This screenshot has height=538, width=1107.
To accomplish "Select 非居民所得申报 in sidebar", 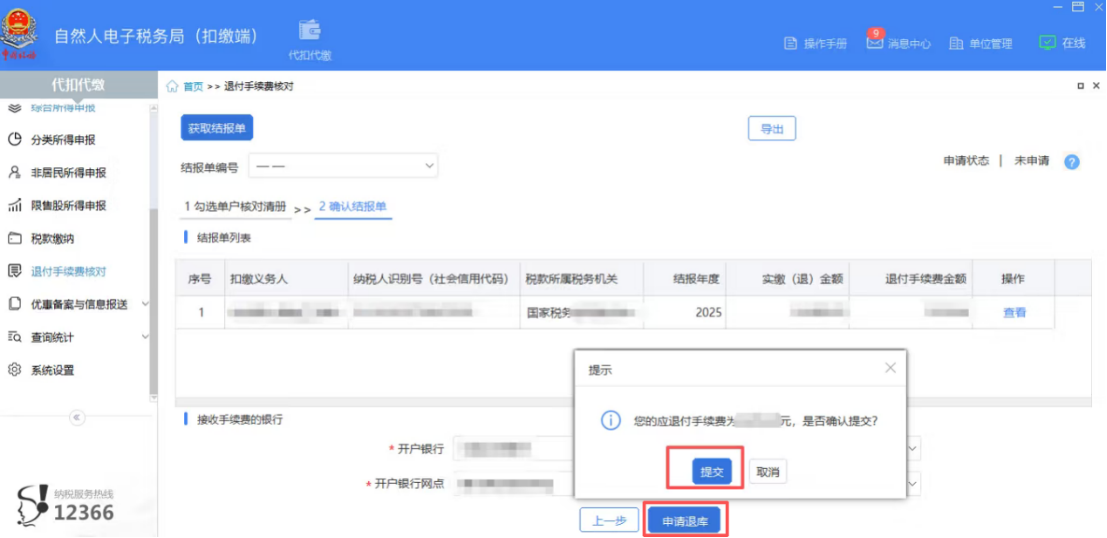I will click(x=68, y=173).
